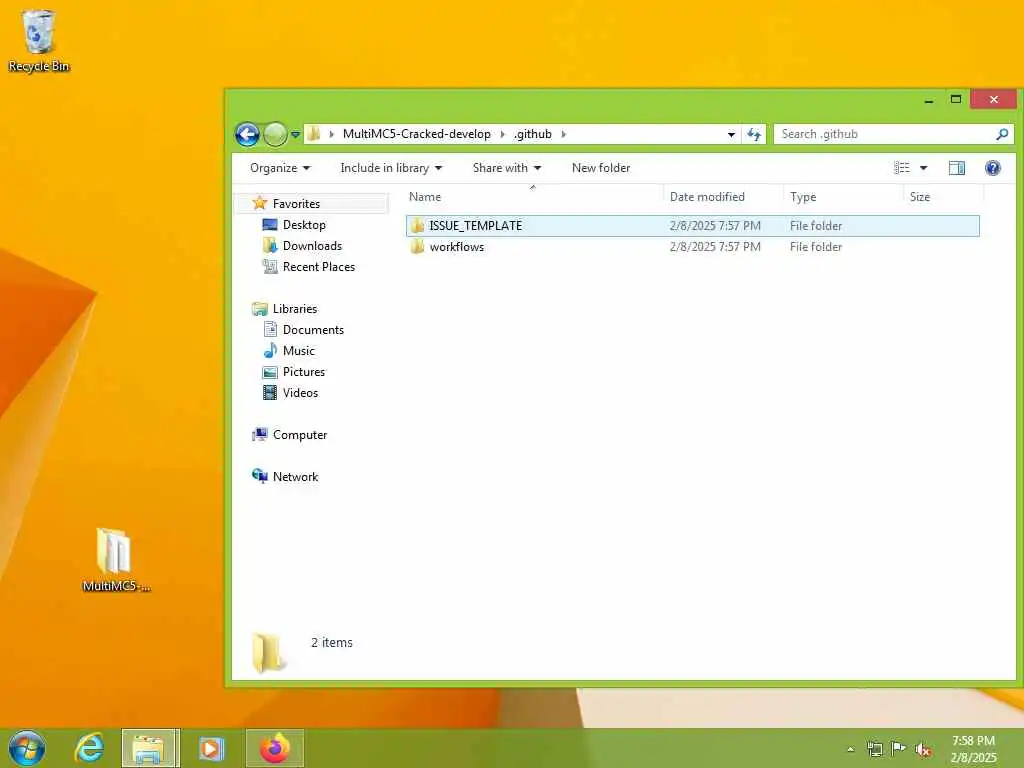Click File folder type of workflows
The width and height of the screenshot is (1024, 768).
click(x=816, y=247)
